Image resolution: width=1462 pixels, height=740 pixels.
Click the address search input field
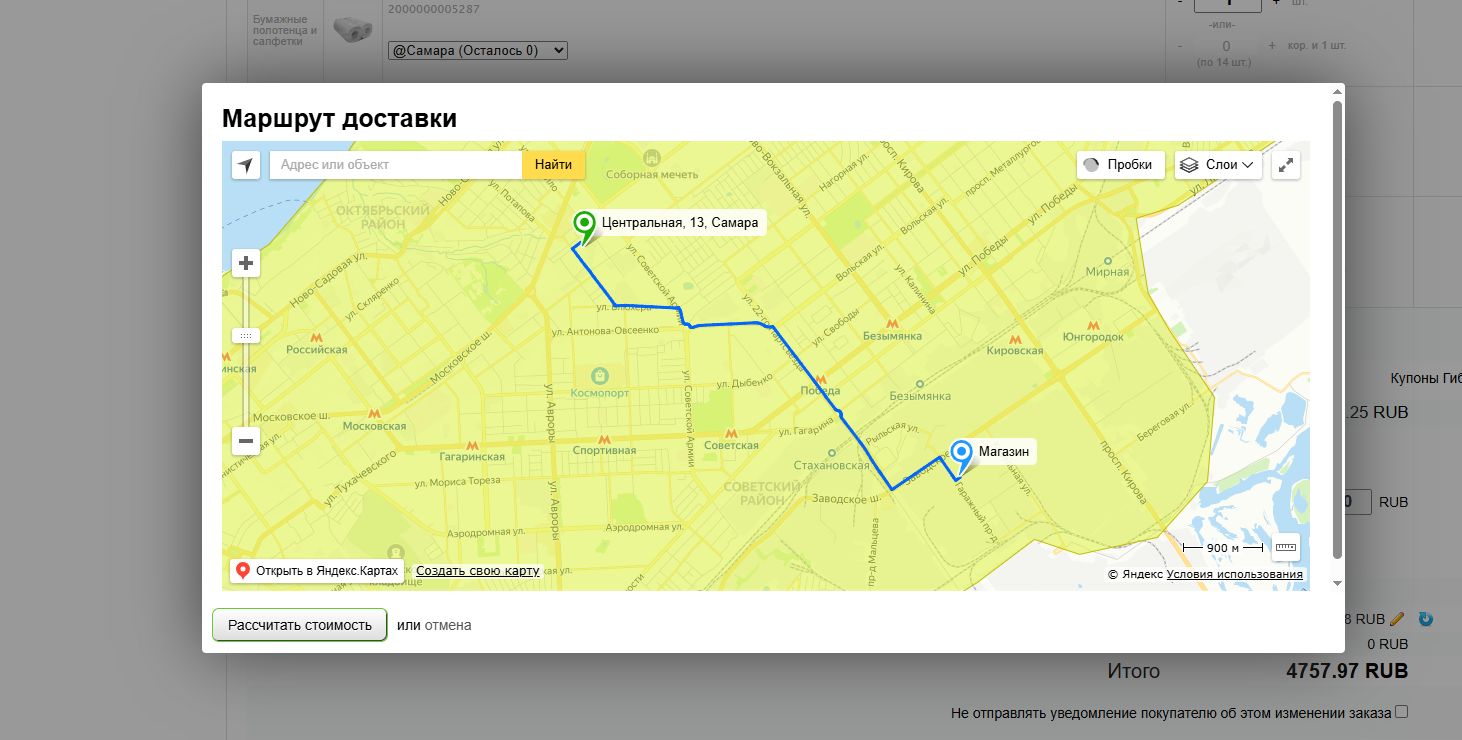point(396,165)
